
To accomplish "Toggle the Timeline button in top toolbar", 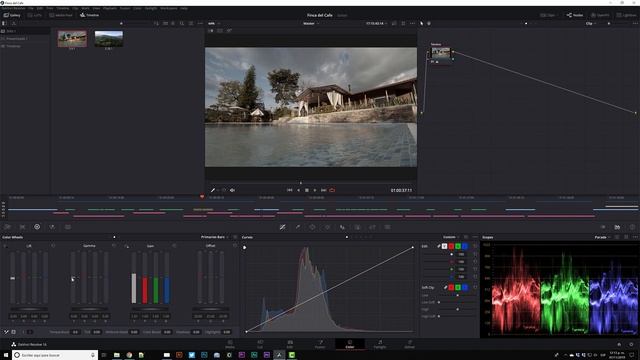I will coord(89,15).
